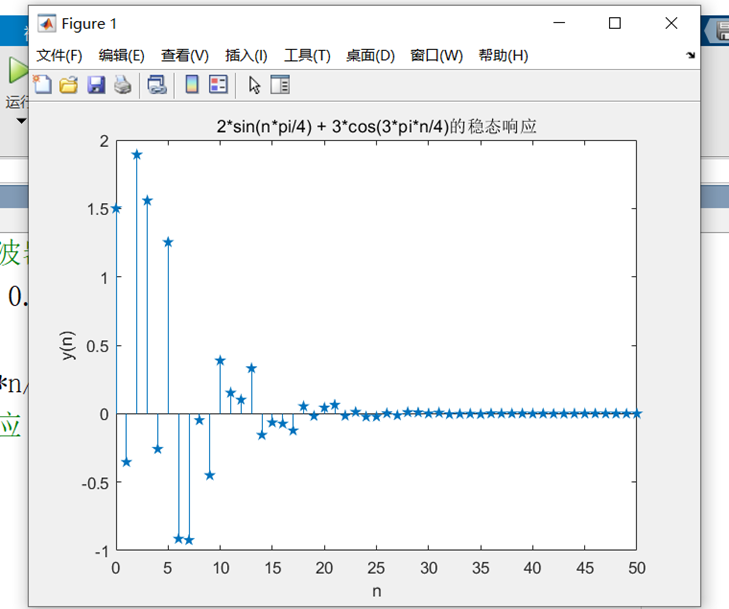Print the figure with the printer icon

(123, 85)
